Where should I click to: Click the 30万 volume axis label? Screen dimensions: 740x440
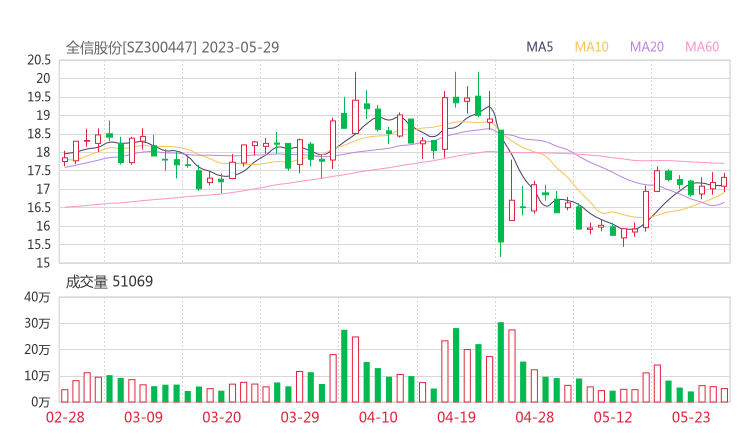click(37, 324)
